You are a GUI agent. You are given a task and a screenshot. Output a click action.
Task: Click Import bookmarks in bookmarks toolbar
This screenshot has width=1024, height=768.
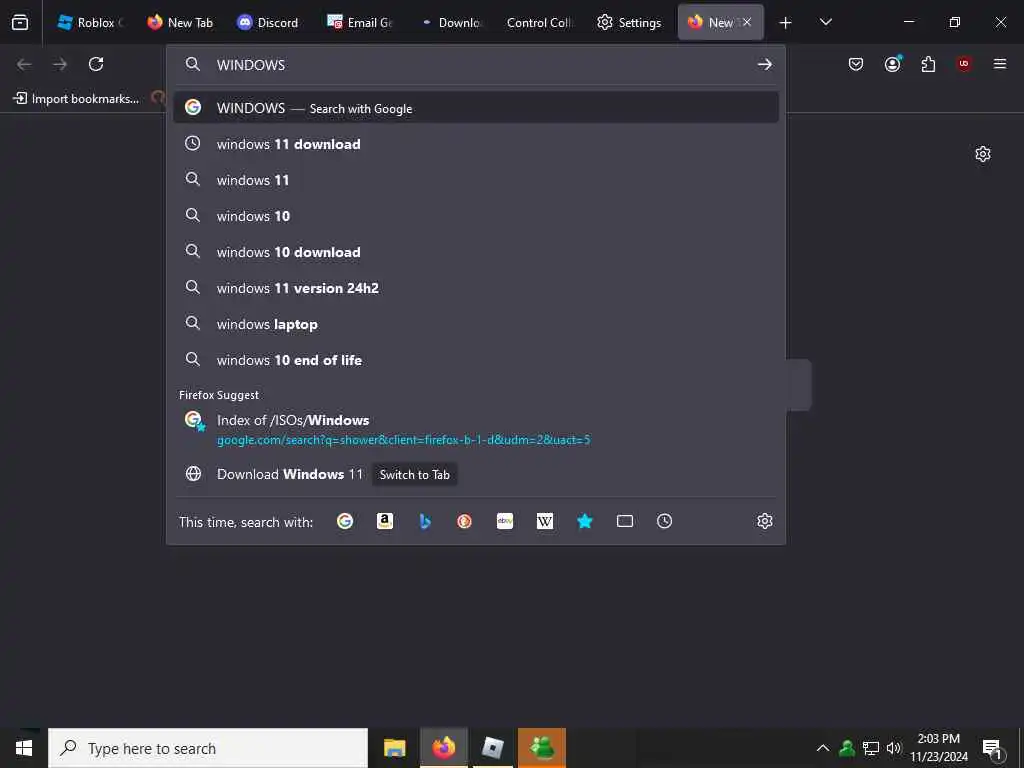76,99
